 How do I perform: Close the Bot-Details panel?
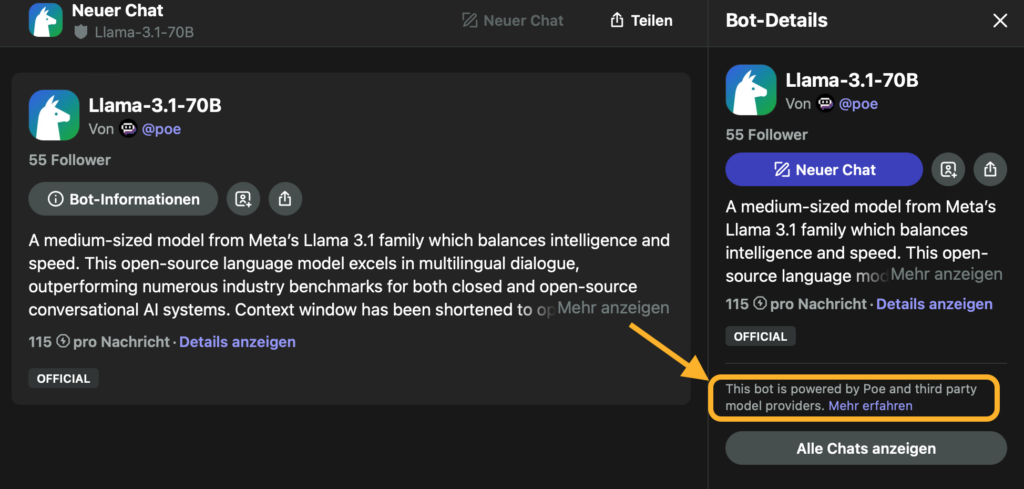(1000, 21)
